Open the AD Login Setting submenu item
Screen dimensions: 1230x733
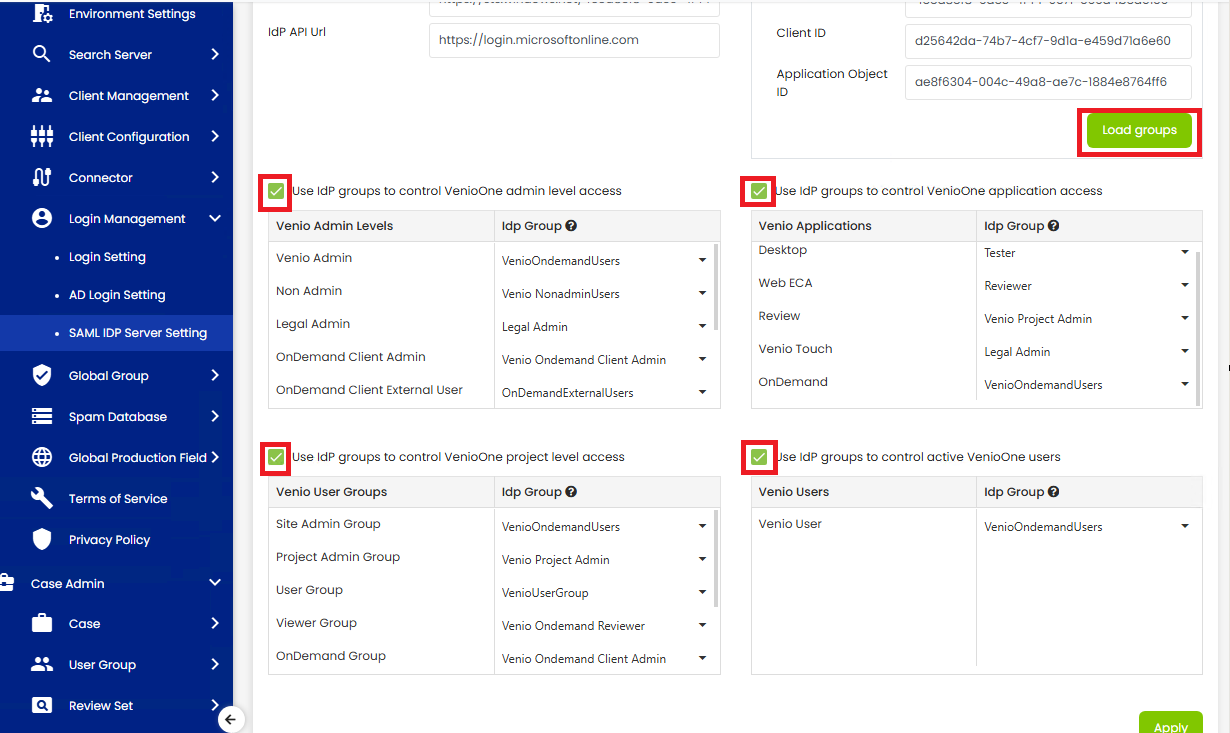coord(117,295)
